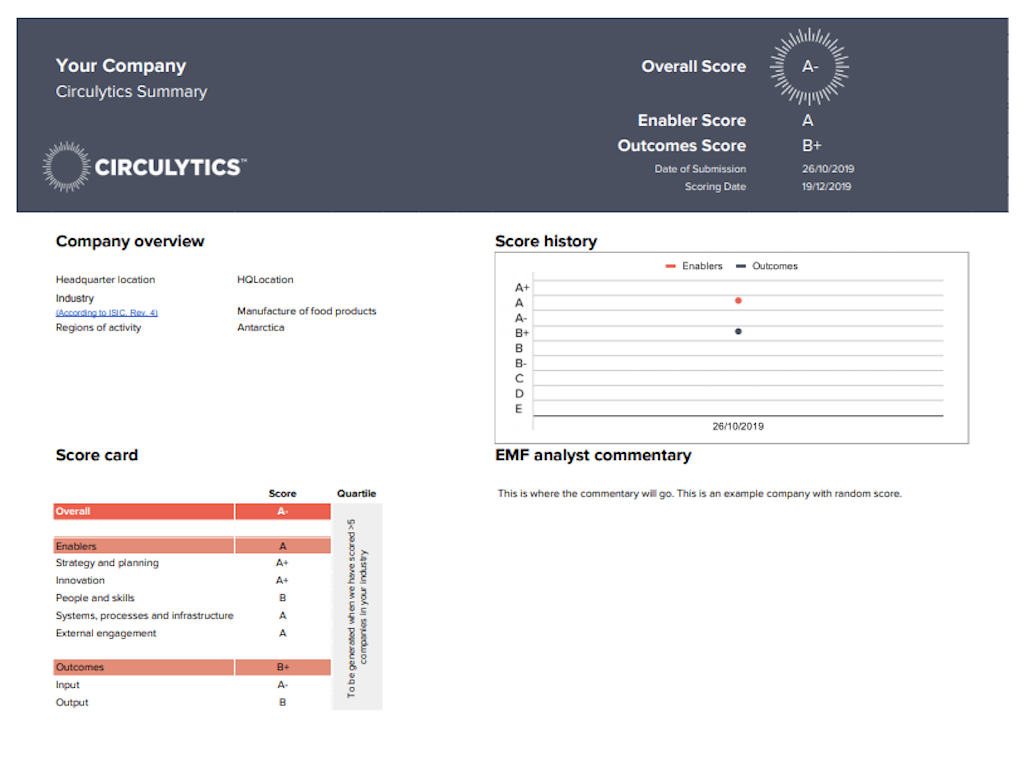
Task: Click the Circulytics wordmark text
Action: (170, 167)
